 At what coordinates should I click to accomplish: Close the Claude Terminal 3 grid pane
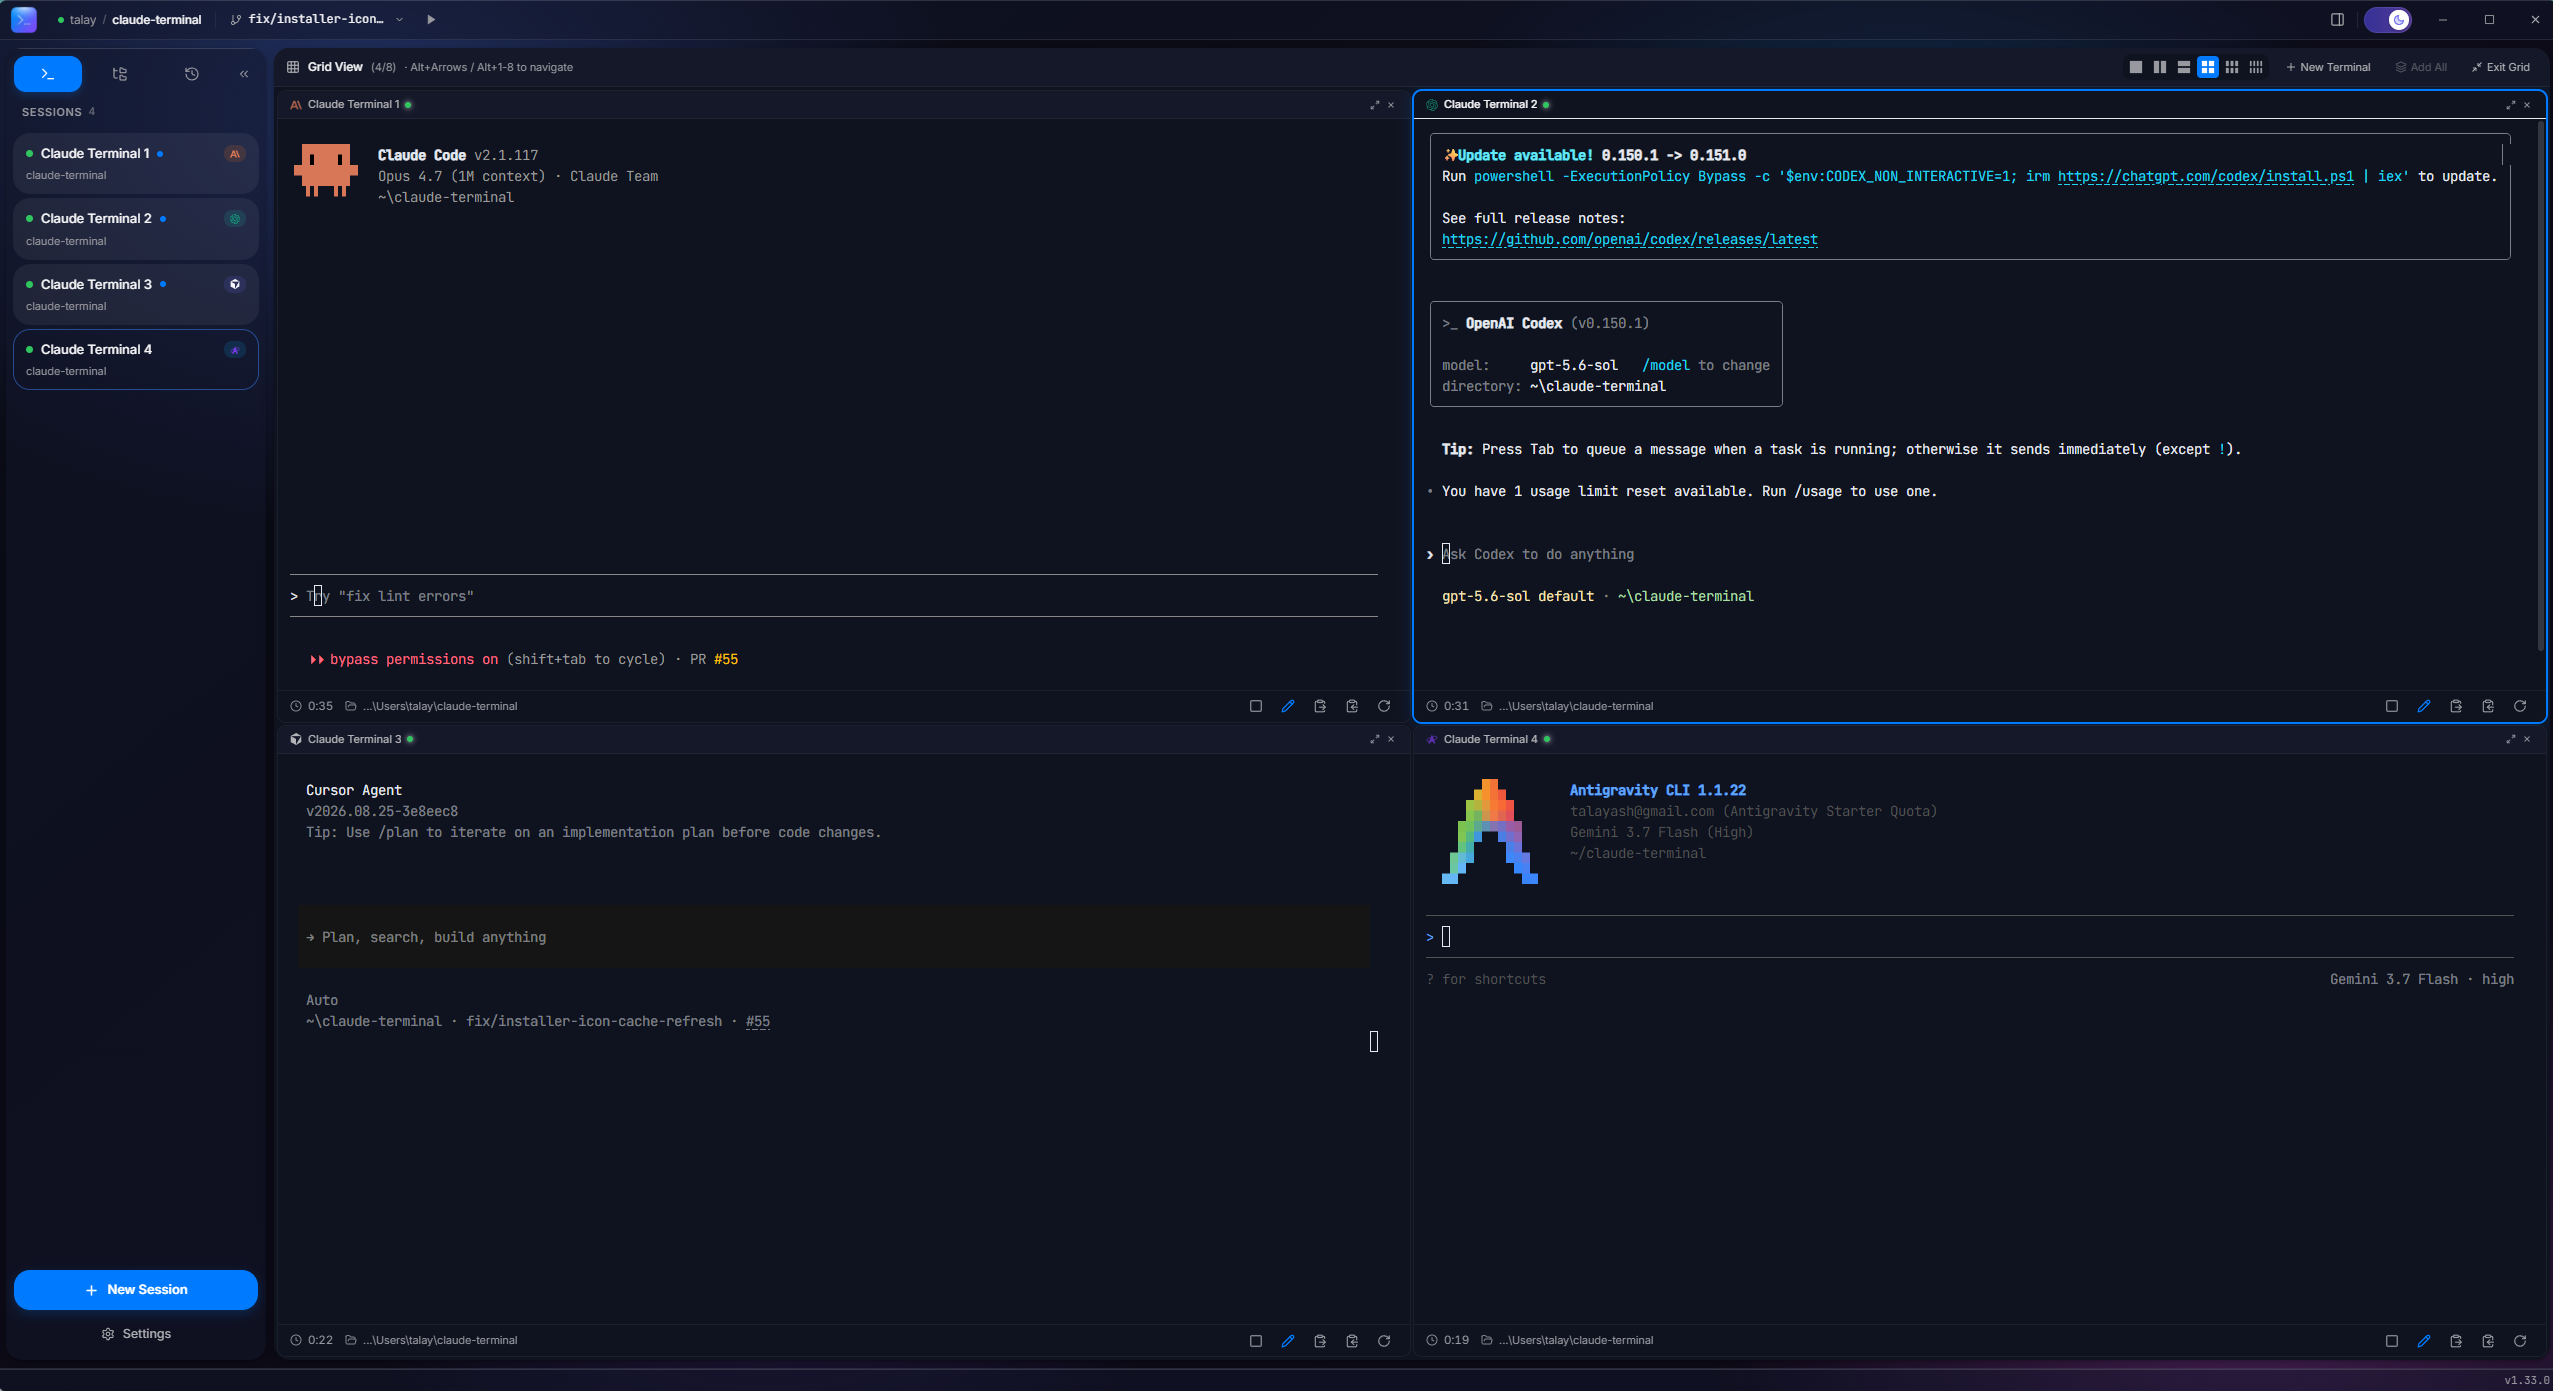[1391, 739]
